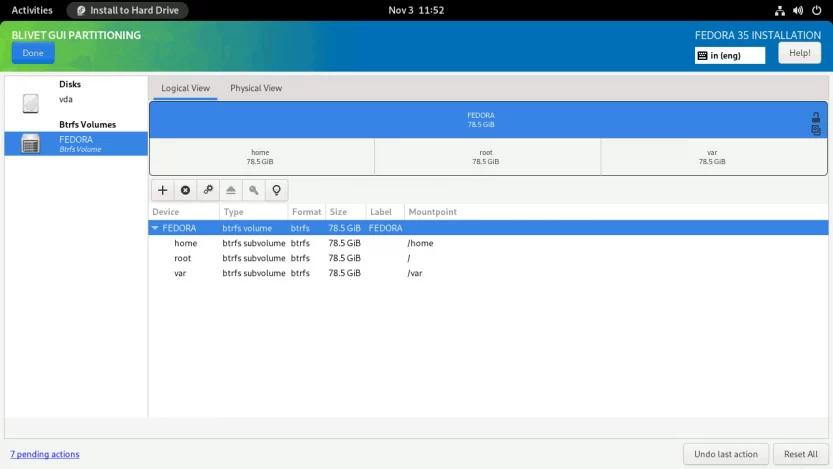Viewport: 833px width, 469px height.
Task: Click Undo last action
Action: (726, 454)
